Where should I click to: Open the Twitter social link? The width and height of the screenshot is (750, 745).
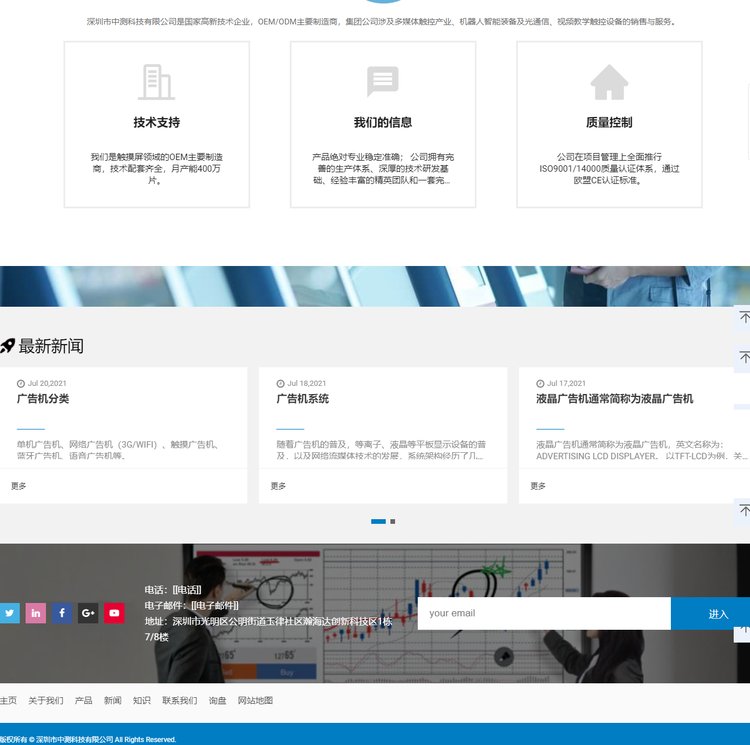[x=9, y=613]
